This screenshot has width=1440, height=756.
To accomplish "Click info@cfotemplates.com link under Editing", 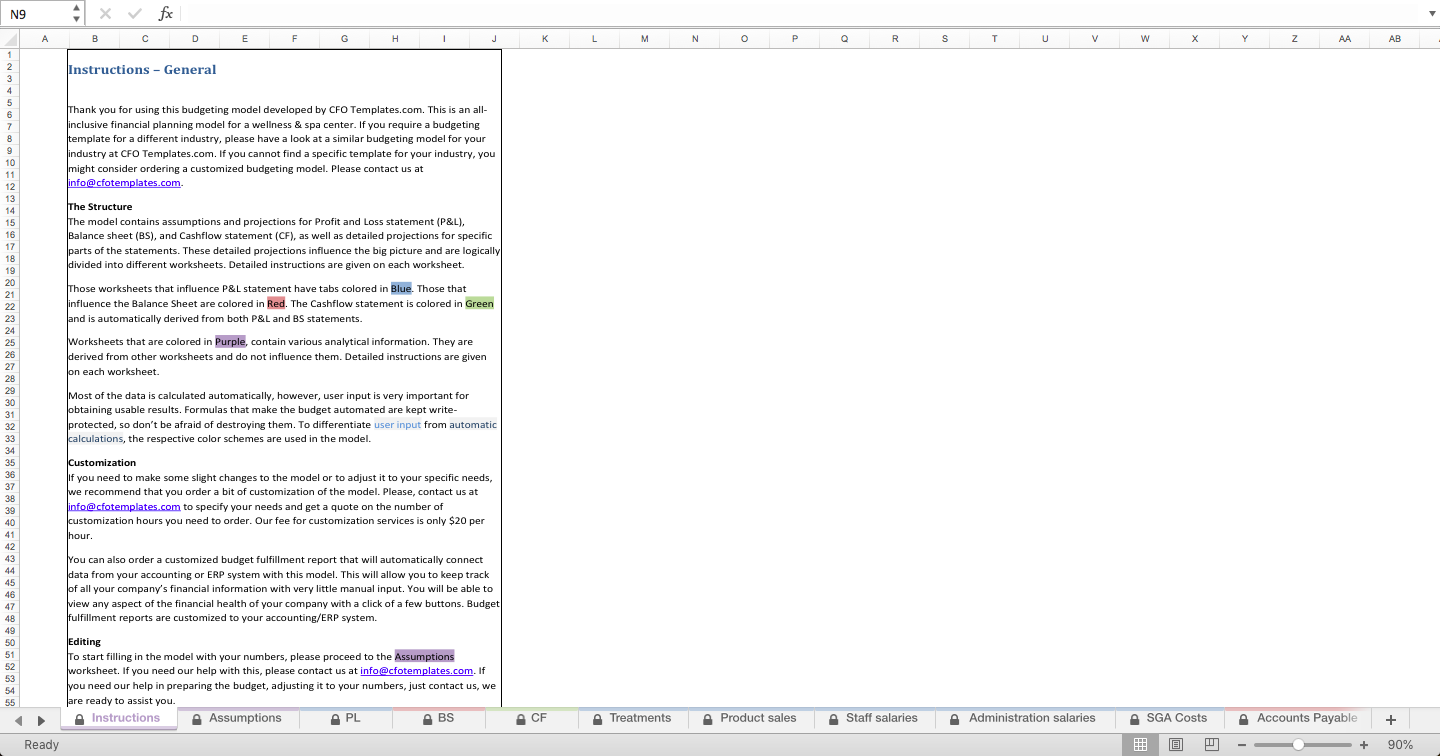I will [x=416, y=671].
